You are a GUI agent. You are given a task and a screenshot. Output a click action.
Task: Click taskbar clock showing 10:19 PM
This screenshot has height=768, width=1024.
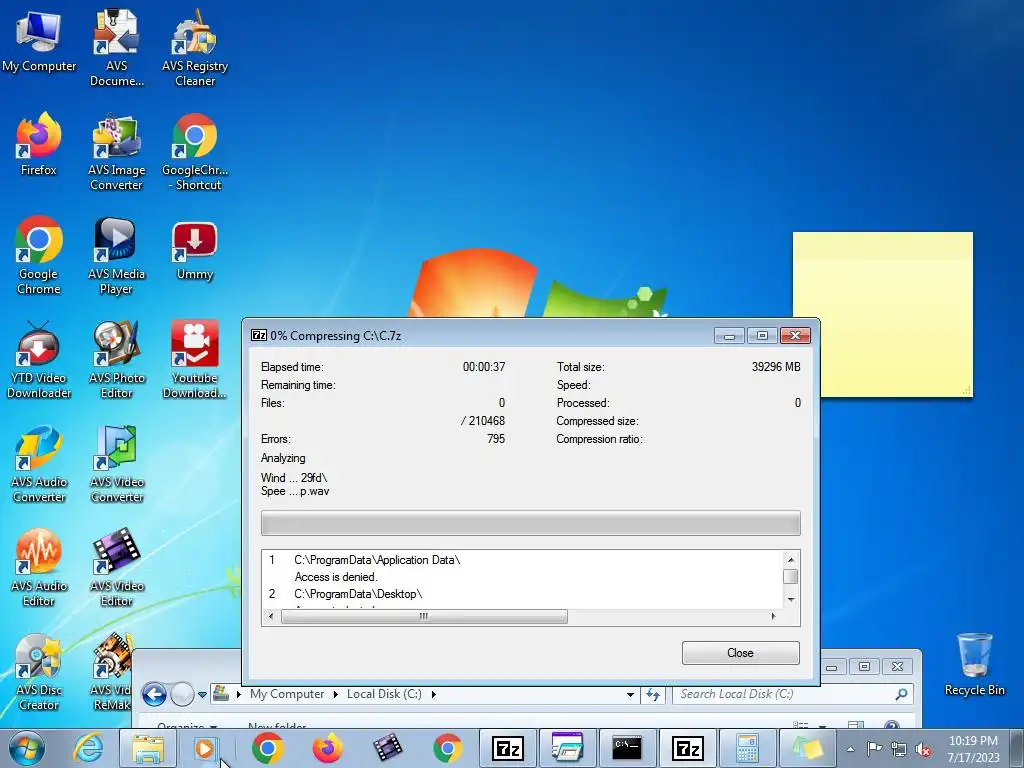point(973,749)
